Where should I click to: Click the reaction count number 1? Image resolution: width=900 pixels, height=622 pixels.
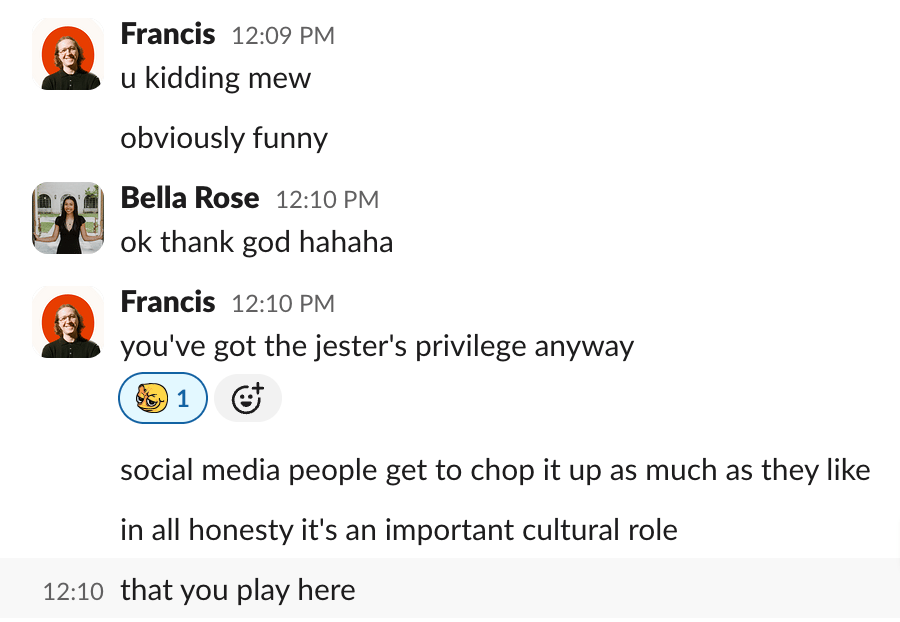[x=183, y=398]
